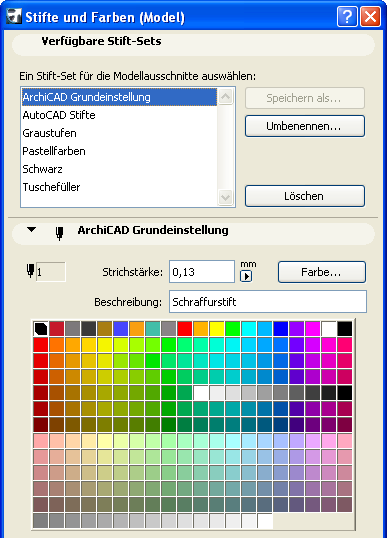Select the bright green swatch in top row

pyautogui.click(x=233, y=329)
